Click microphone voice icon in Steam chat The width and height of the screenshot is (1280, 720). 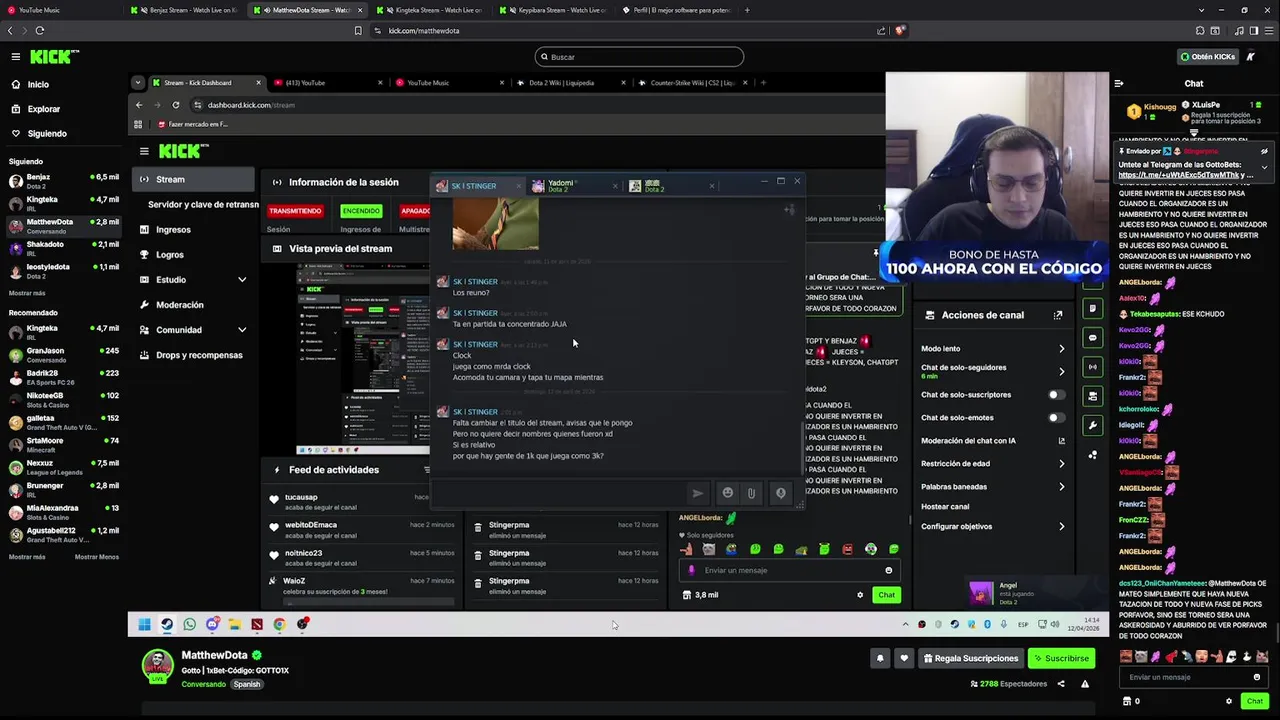(x=781, y=493)
